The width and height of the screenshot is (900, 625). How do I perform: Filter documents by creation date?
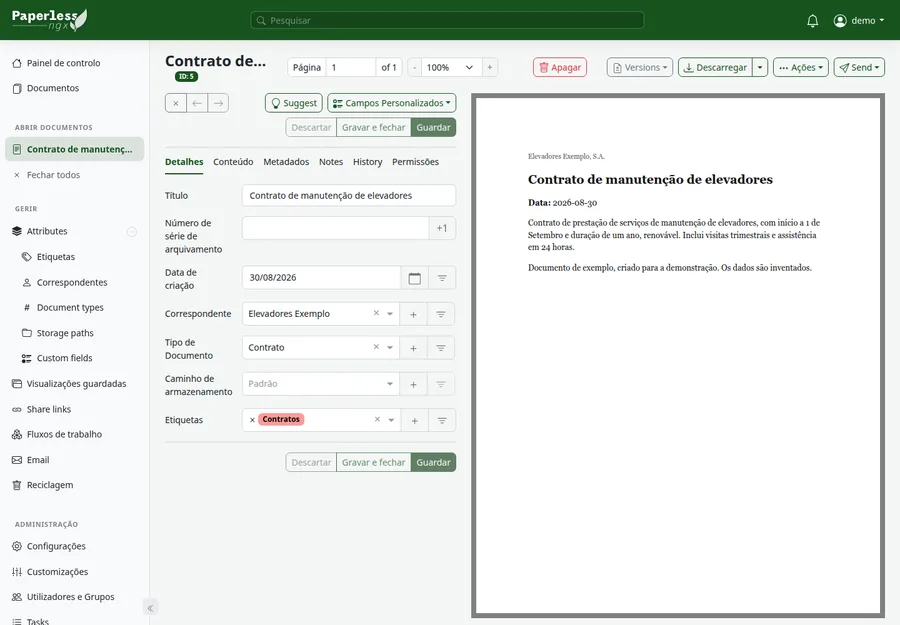tap(442, 278)
